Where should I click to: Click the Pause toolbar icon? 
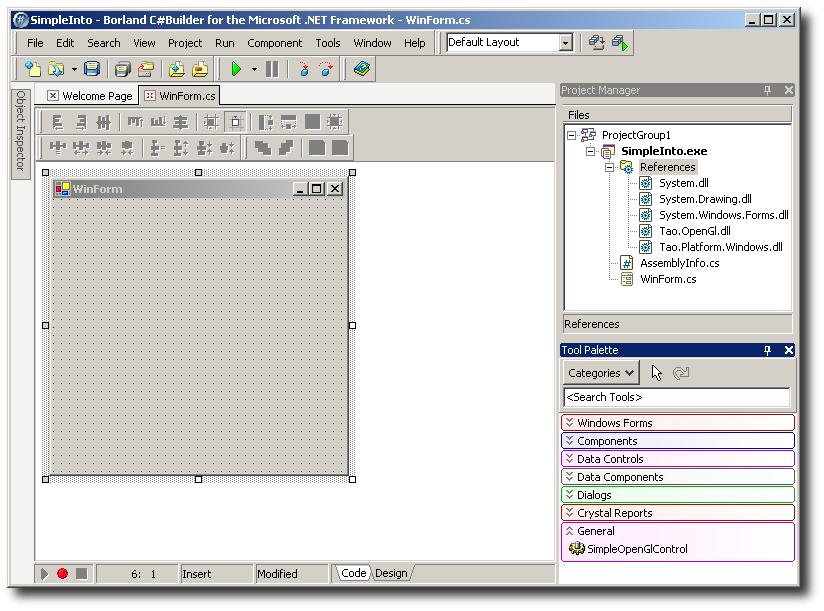(272, 69)
